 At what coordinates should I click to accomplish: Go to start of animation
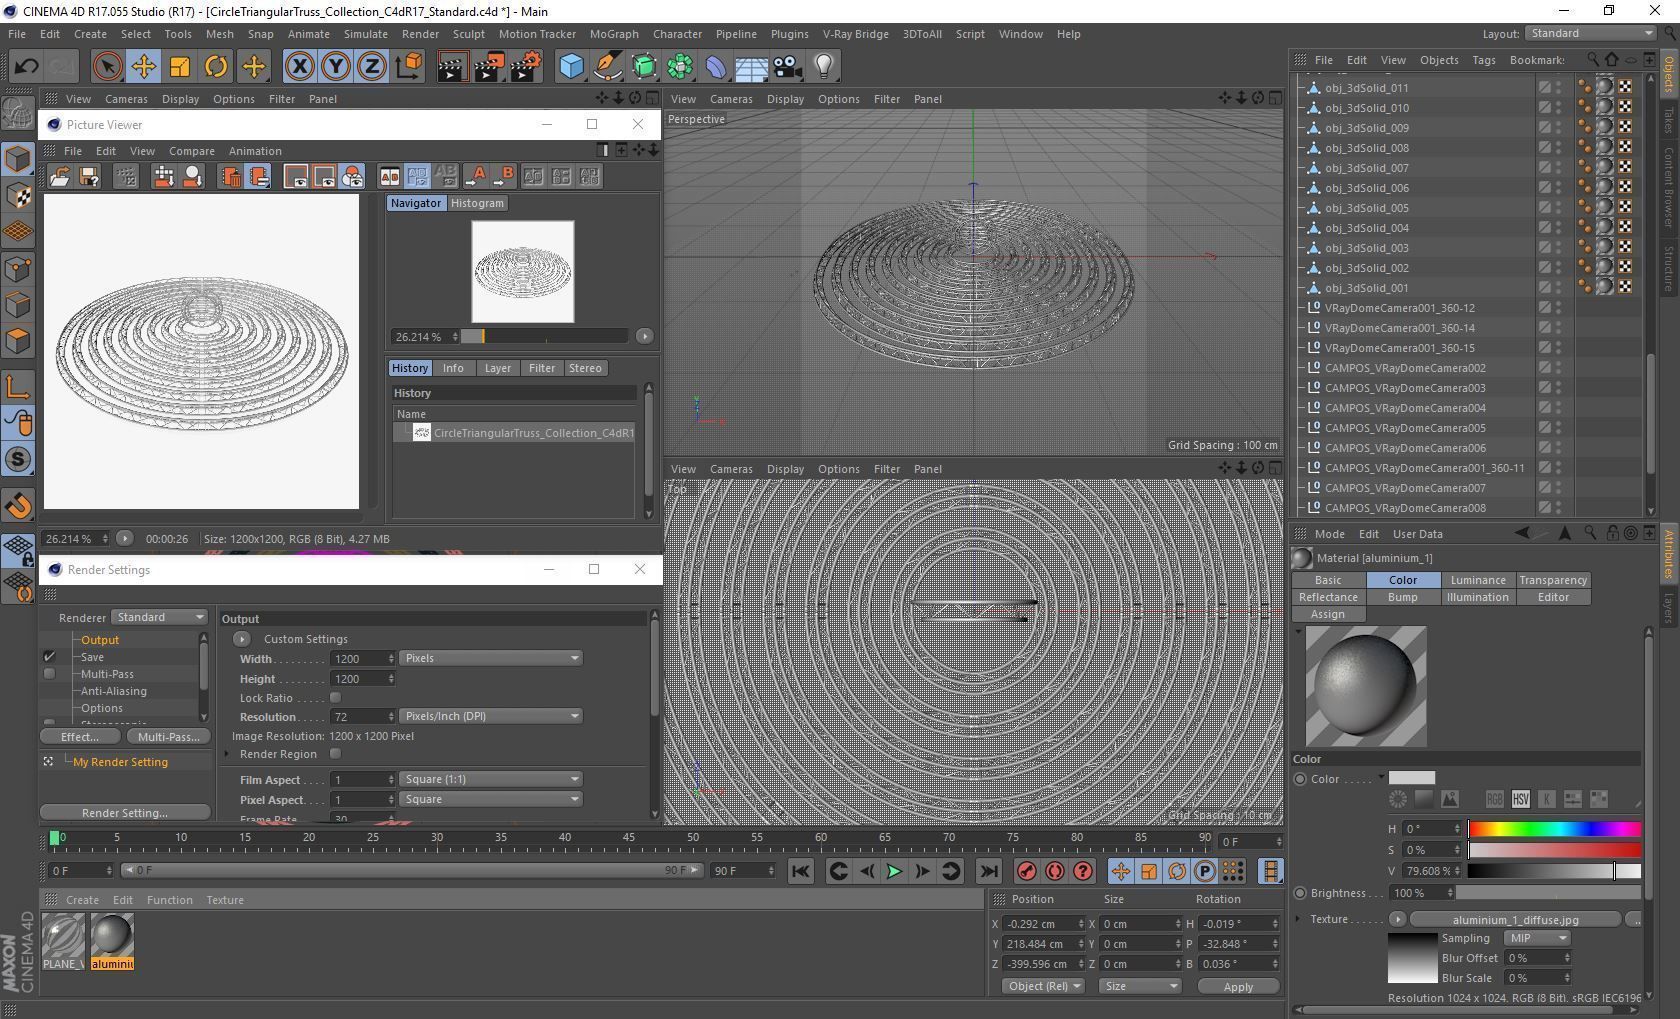click(x=800, y=871)
